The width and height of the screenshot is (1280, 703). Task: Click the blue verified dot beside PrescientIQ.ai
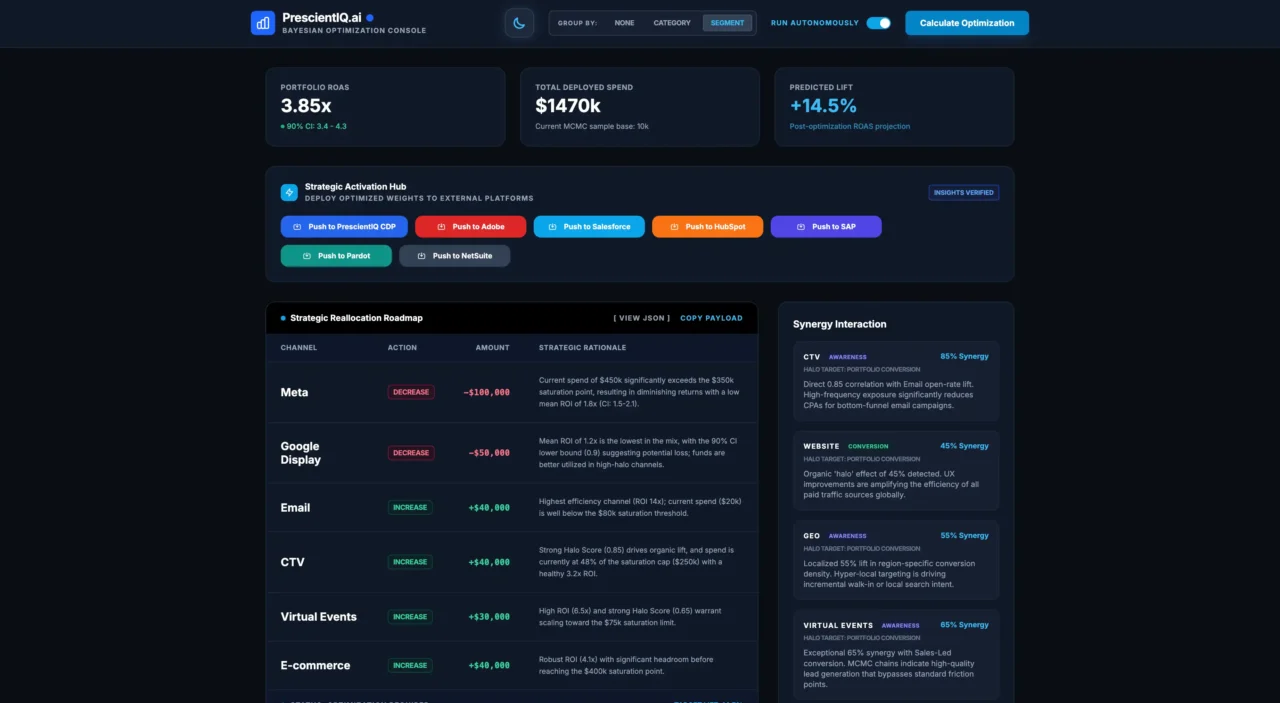coord(370,17)
